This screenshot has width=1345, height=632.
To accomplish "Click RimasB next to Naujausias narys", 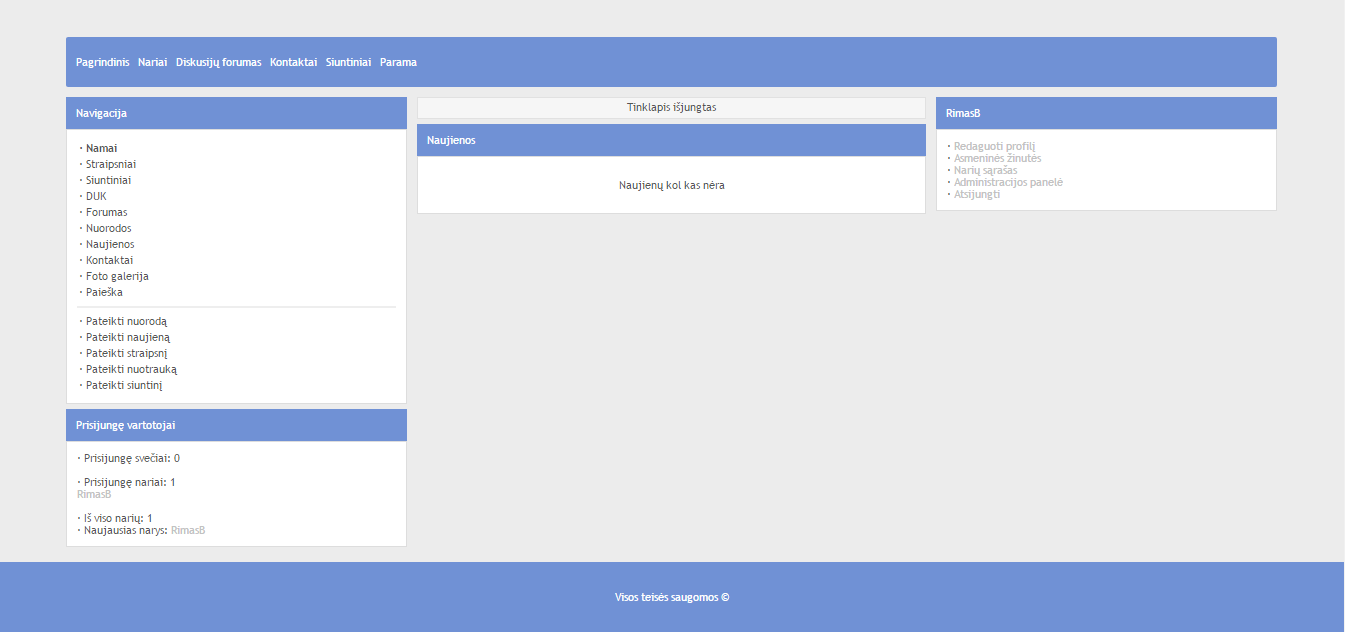I will coord(188,530).
